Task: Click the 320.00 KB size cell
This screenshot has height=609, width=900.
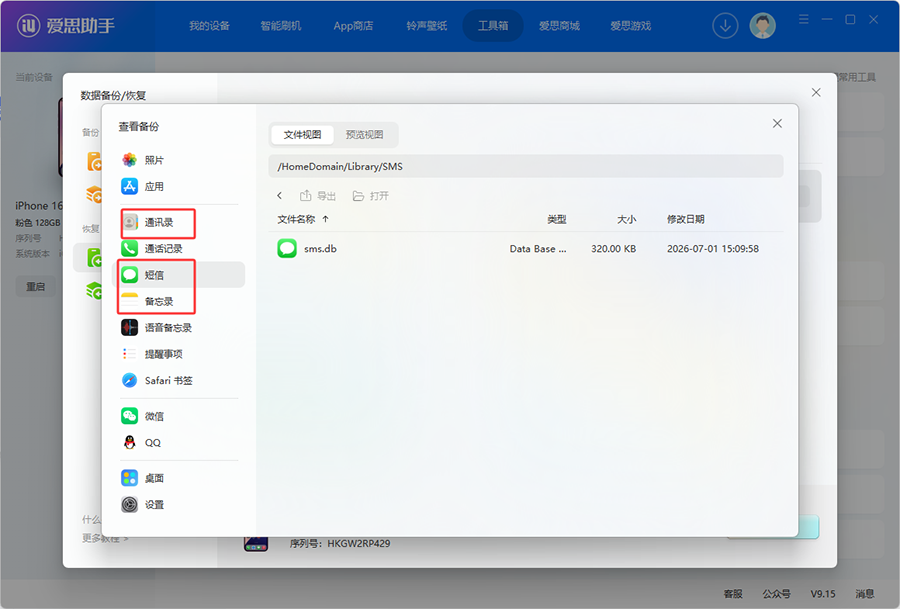Action: click(x=614, y=249)
